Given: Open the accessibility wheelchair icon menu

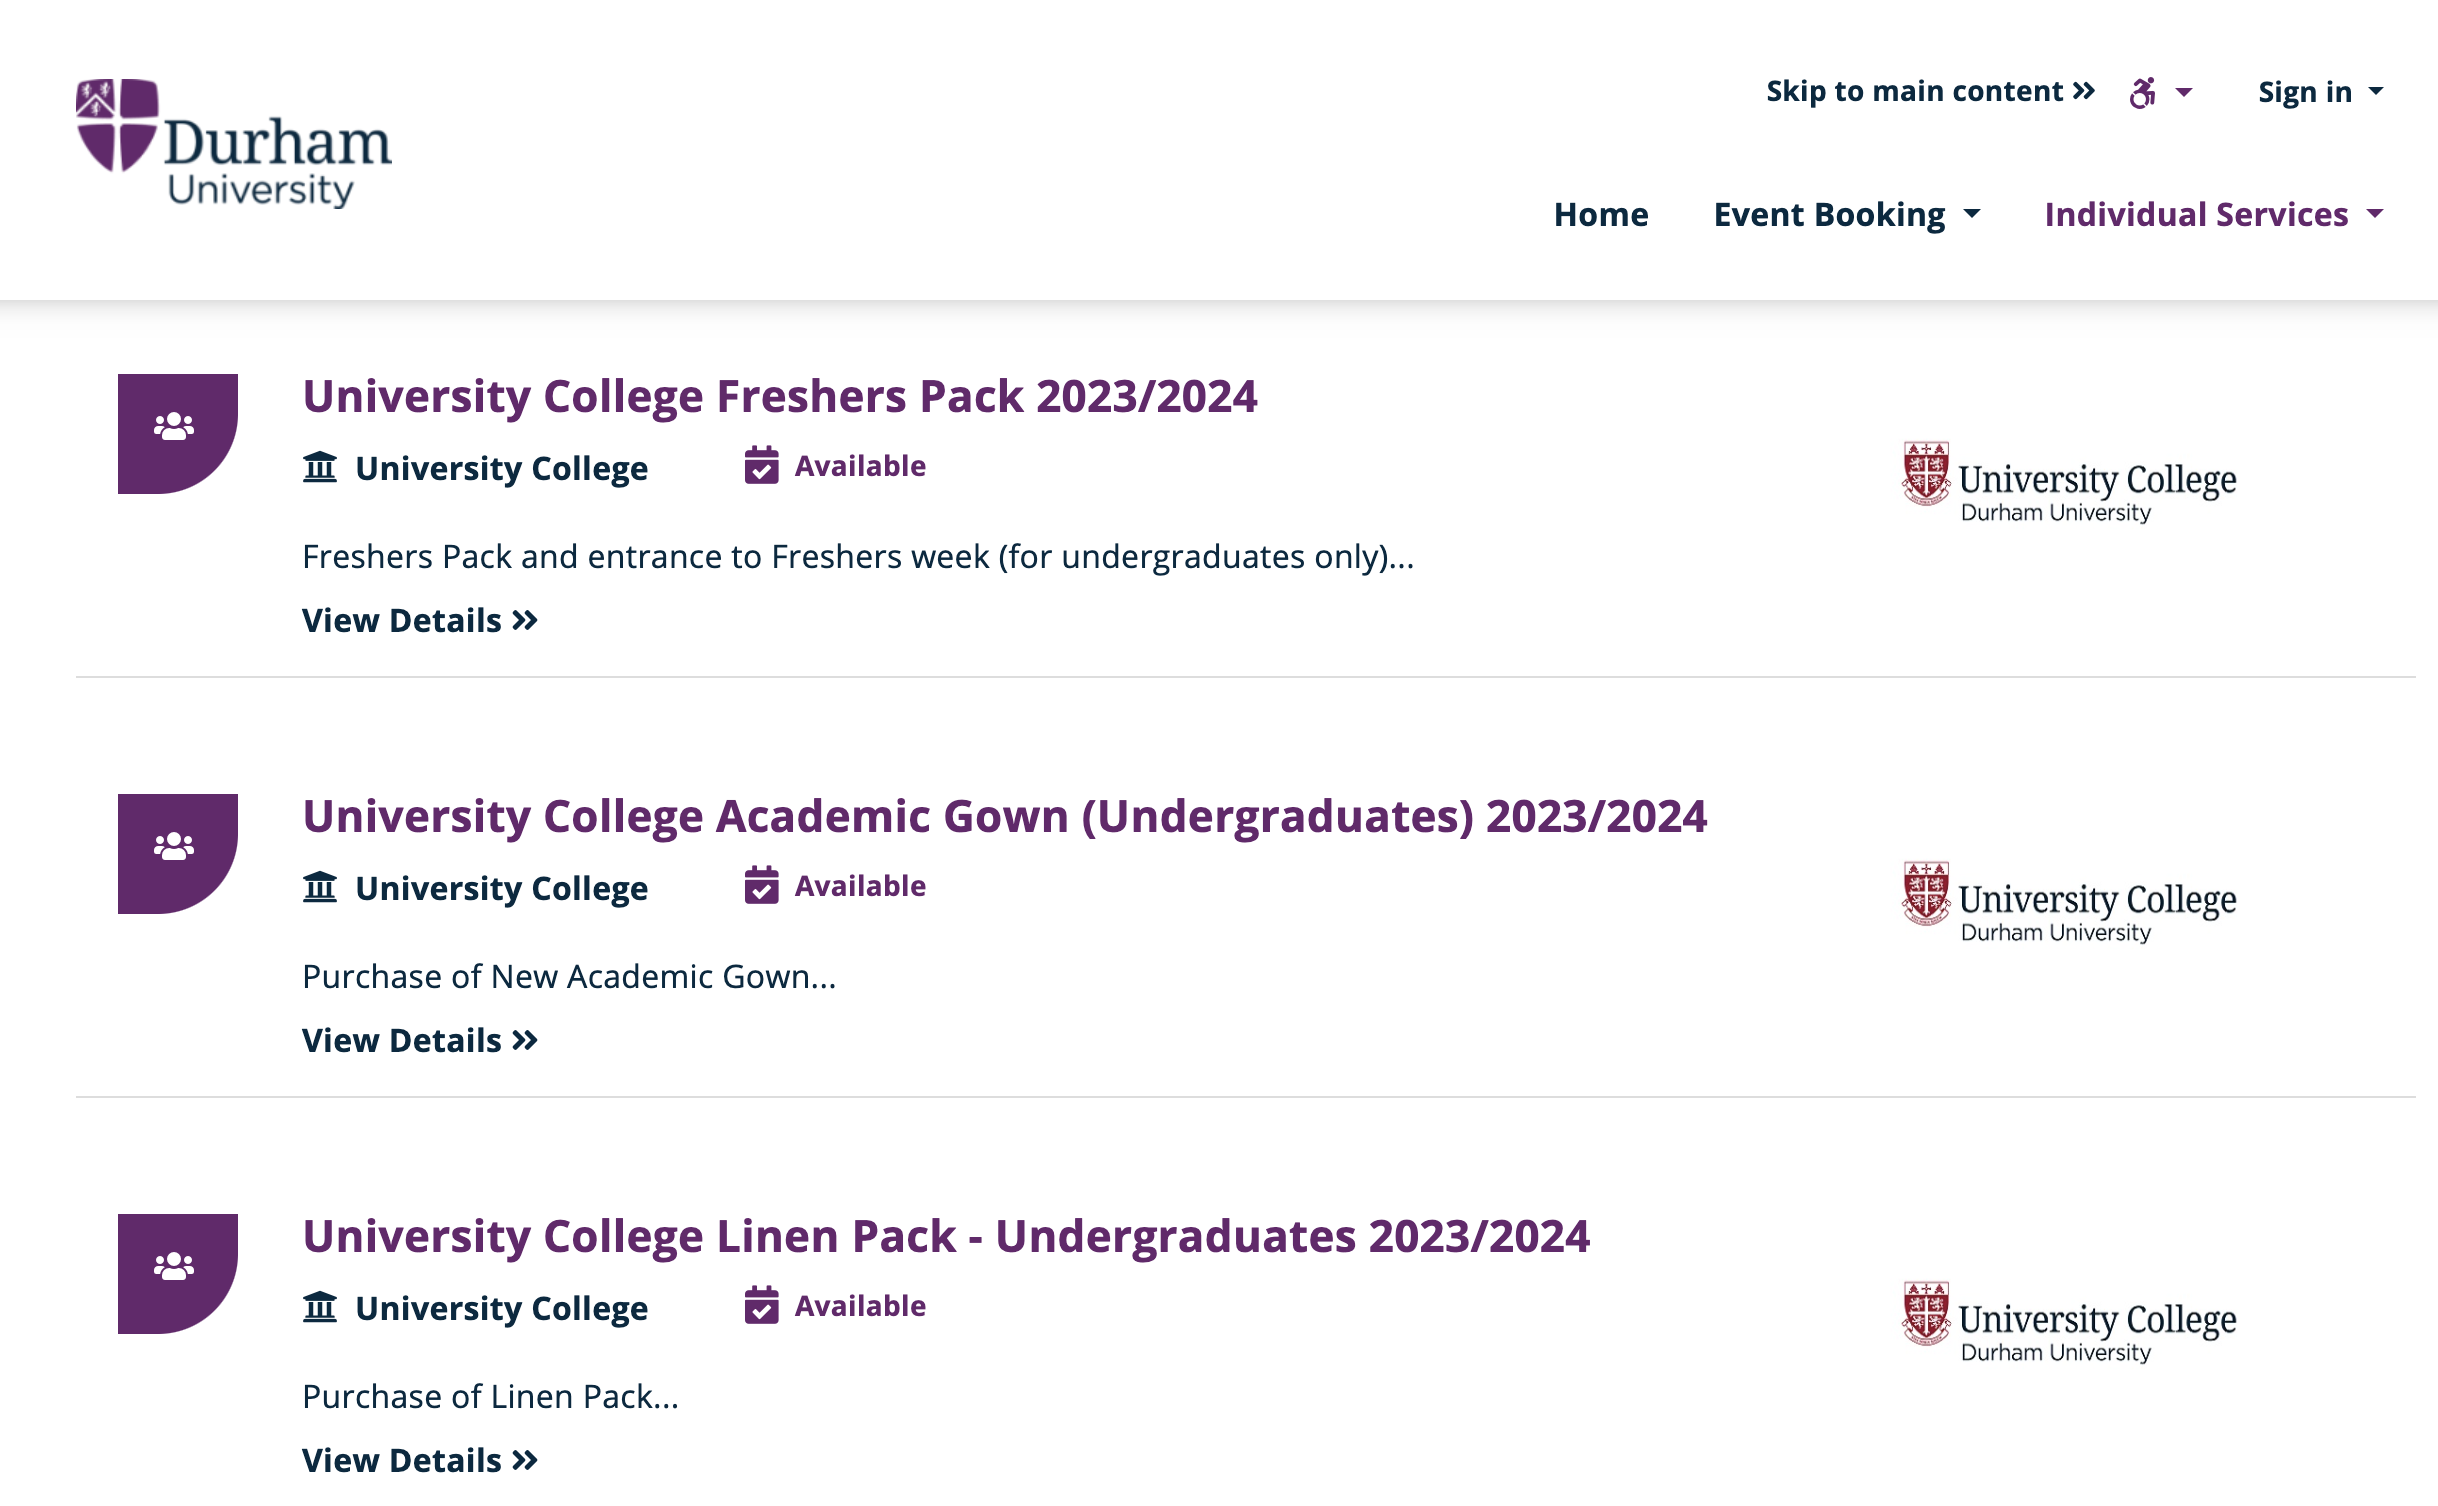Looking at the screenshot, I should [x=2160, y=92].
